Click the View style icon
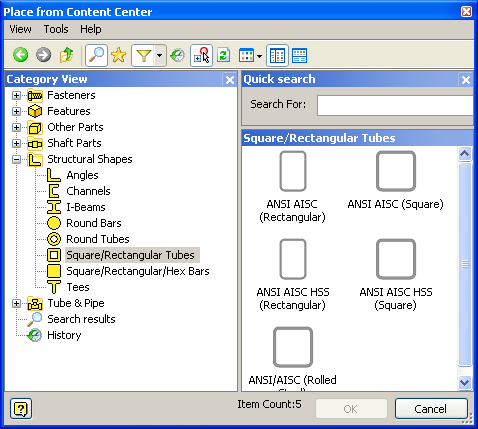This screenshot has height=429, width=478. [x=247, y=55]
